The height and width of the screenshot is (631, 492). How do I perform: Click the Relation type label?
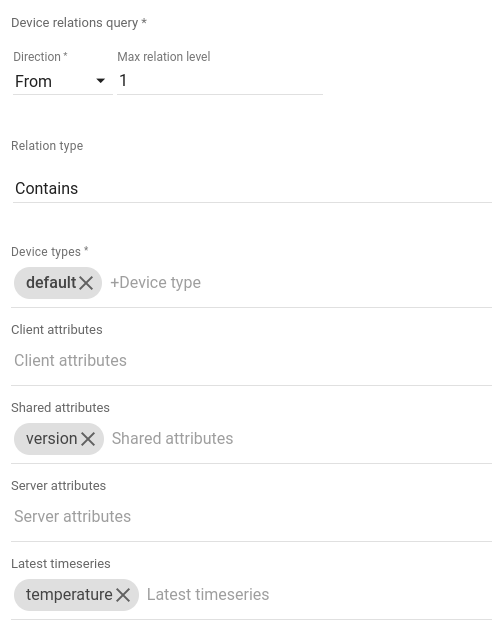coord(47,146)
